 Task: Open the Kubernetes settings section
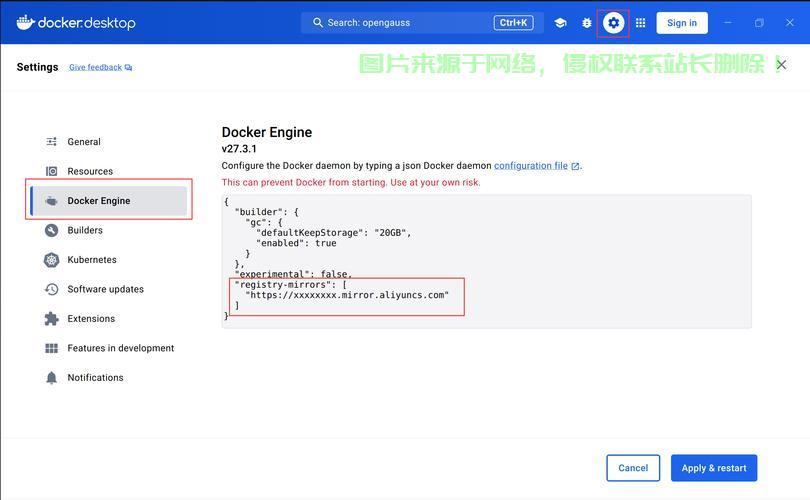pos(109,260)
